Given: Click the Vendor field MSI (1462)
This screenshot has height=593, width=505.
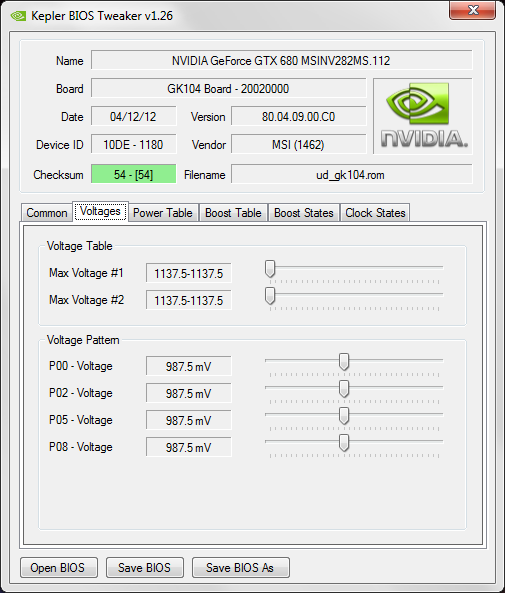Looking at the screenshot, I should [x=298, y=144].
